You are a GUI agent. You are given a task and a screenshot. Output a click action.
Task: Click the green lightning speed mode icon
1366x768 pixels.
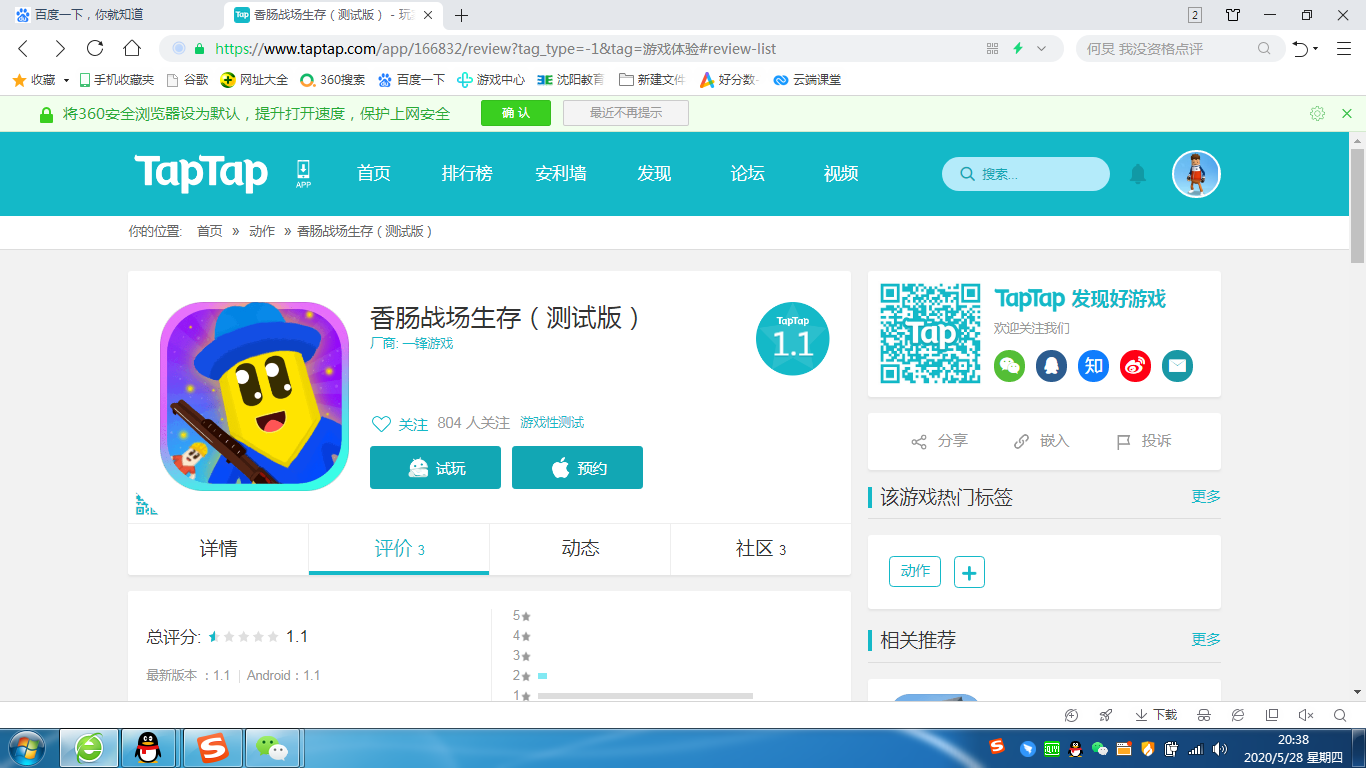pyautogui.click(x=1018, y=48)
